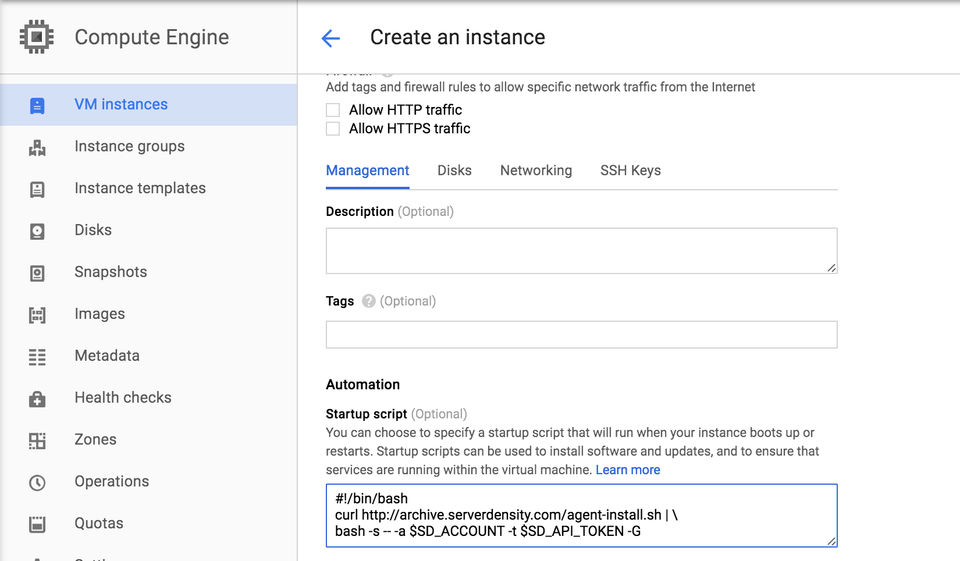
Task: Go back using the blue arrow
Action: 331,38
